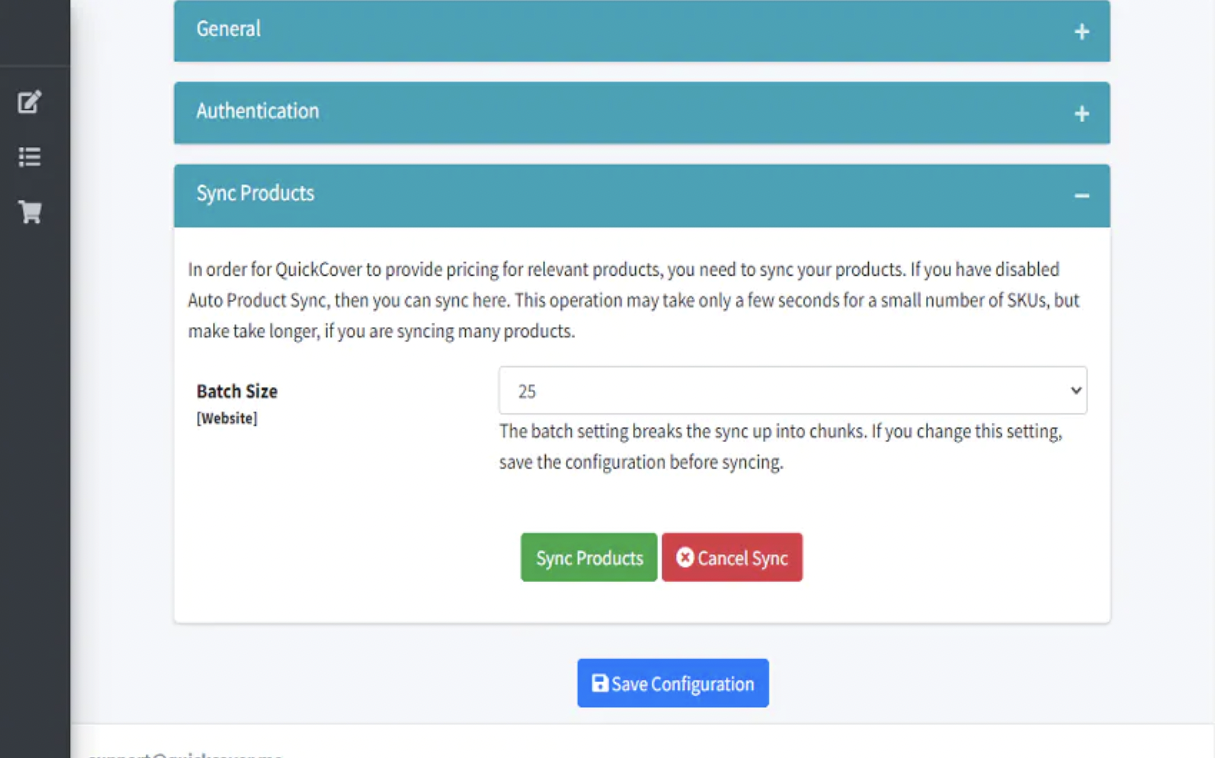This screenshot has height=758, width=1216.
Task: Expand General section with plus icon
Action: tap(1081, 32)
